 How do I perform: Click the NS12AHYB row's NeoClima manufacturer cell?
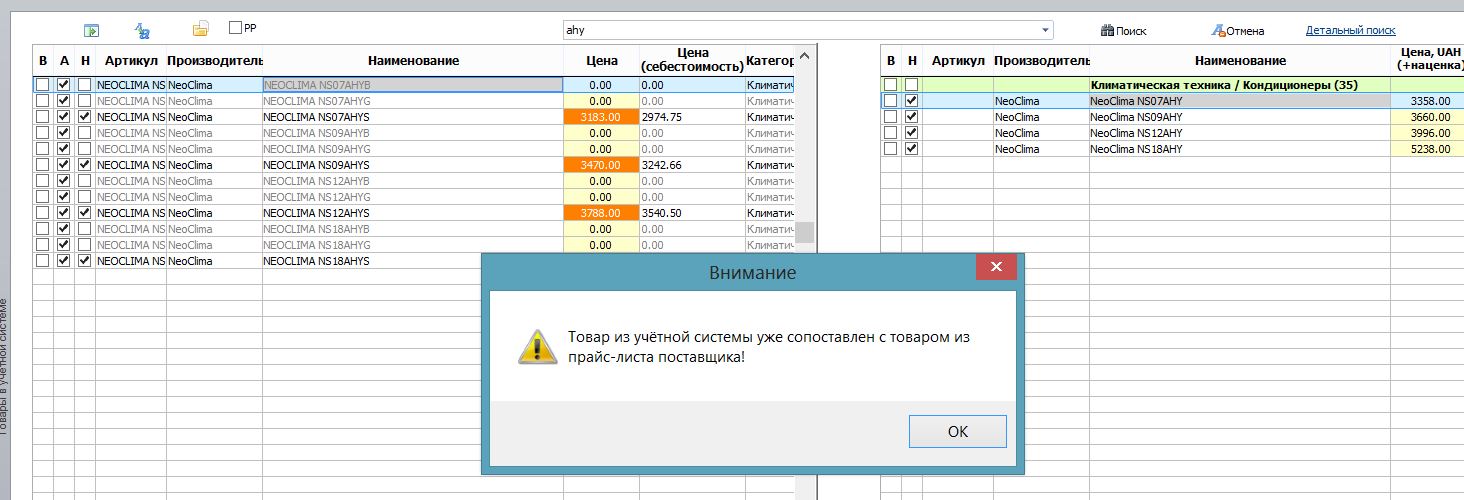point(214,181)
